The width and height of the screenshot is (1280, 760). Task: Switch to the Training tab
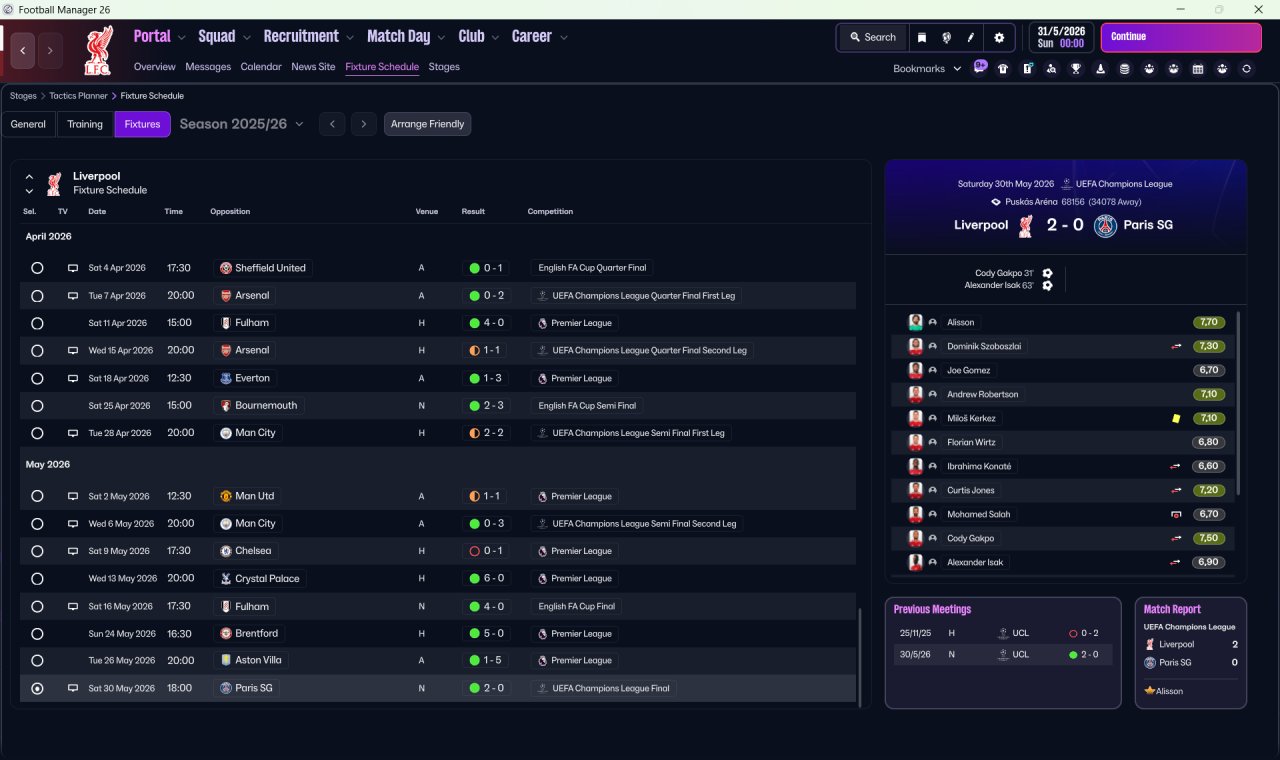pyautogui.click(x=85, y=124)
